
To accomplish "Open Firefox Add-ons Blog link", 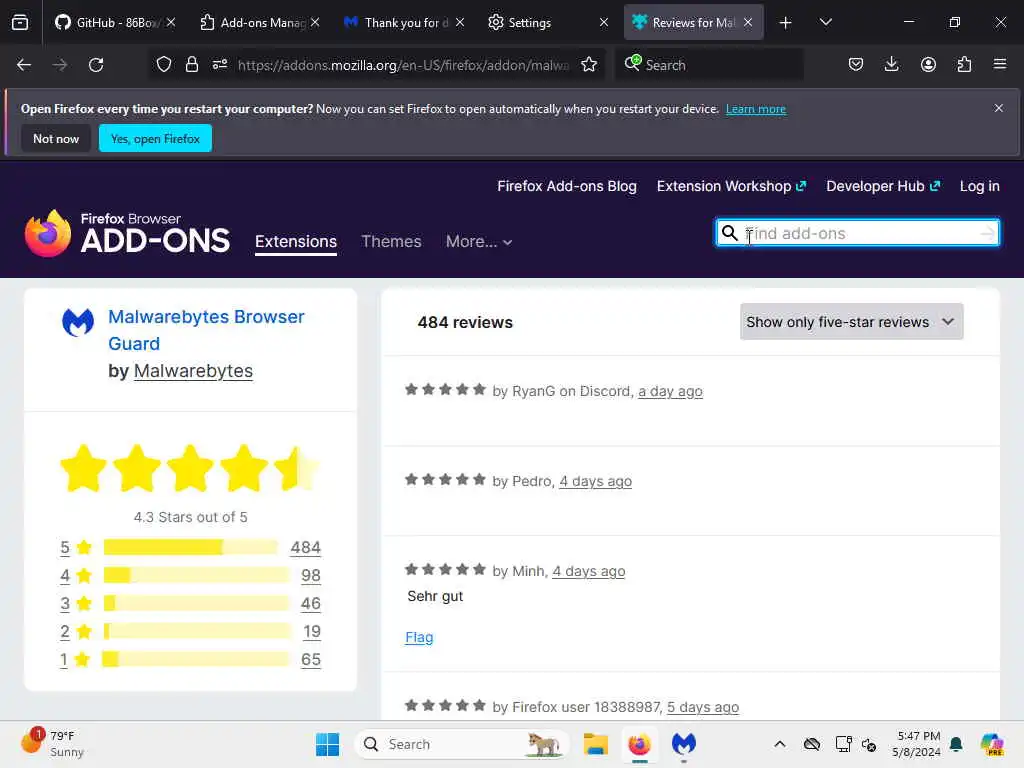I will (566, 186).
